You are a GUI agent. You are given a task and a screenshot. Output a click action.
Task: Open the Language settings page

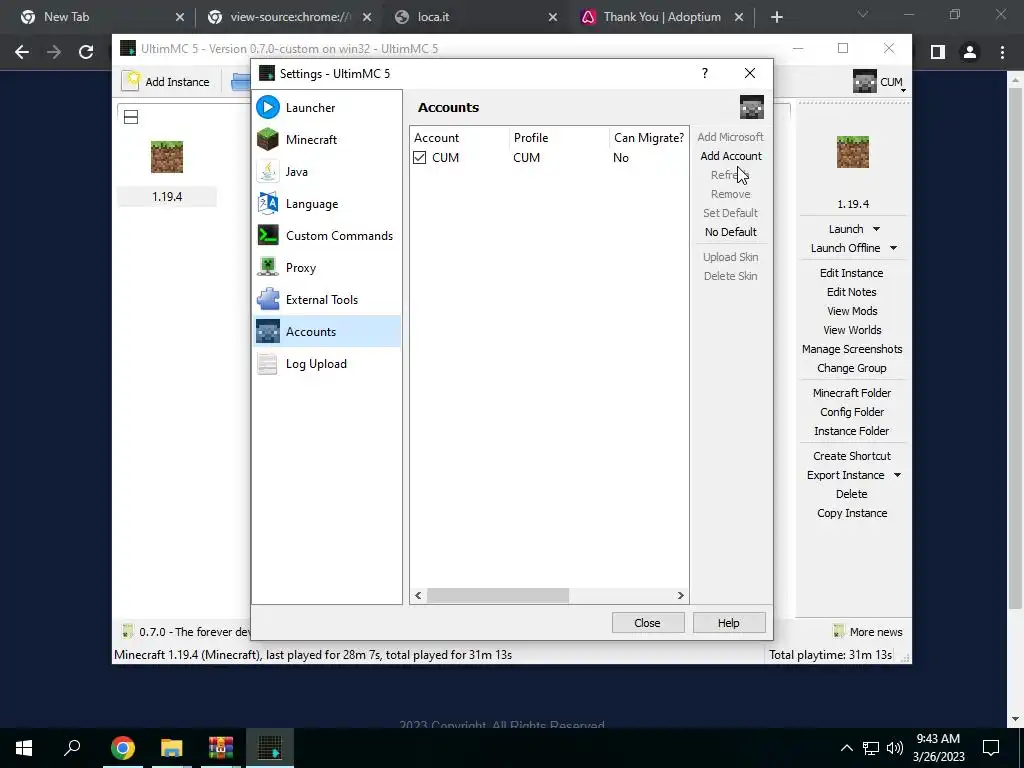coord(327,204)
